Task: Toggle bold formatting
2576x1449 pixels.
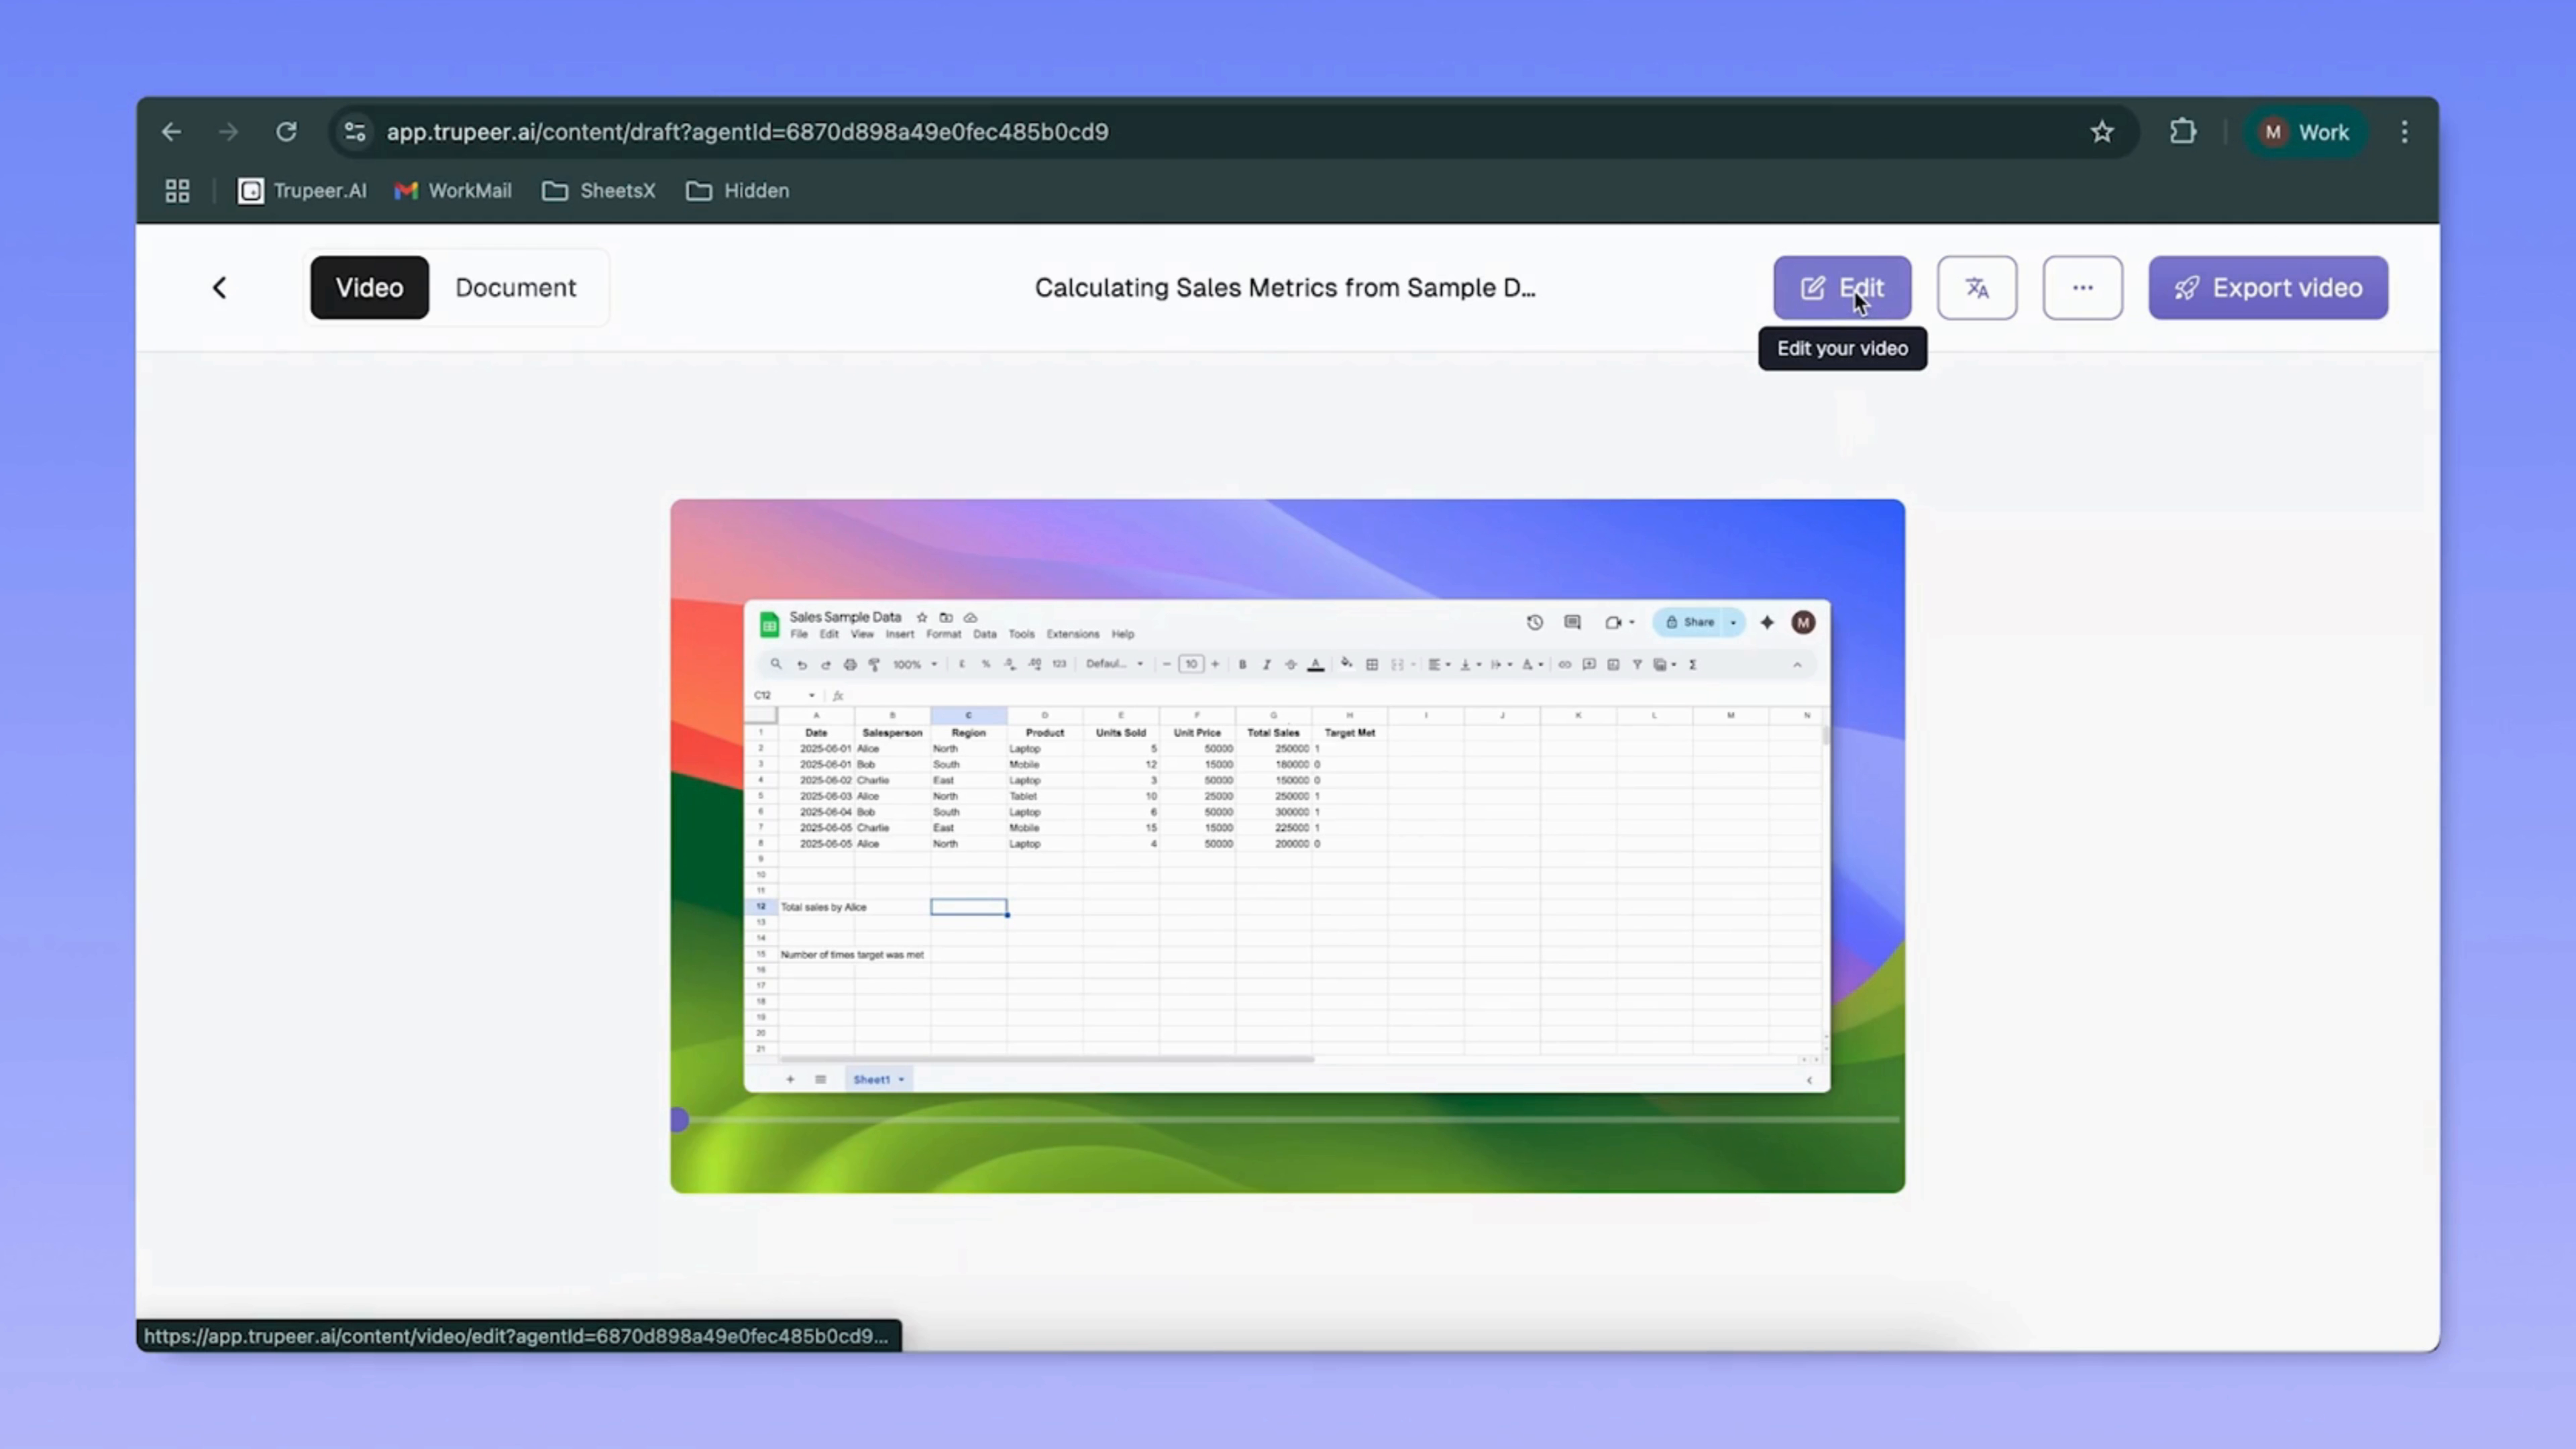Action: pos(1243,665)
